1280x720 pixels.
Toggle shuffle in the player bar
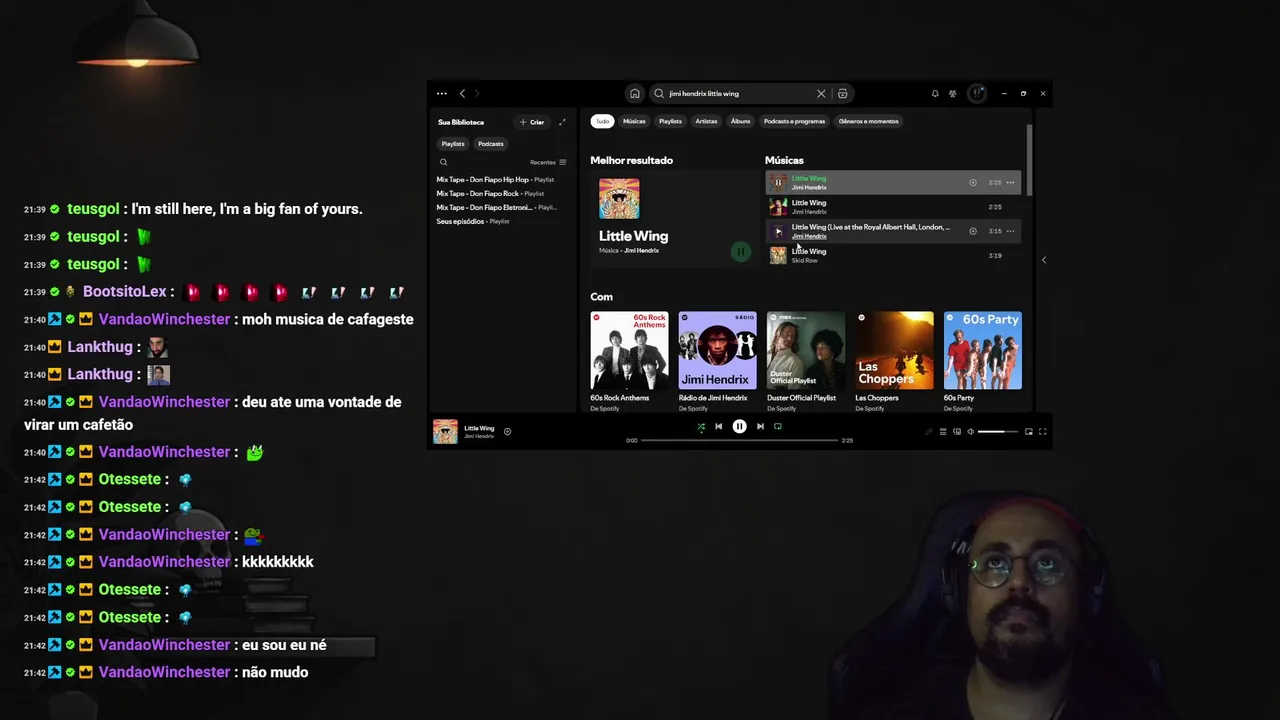coord(701,426)
